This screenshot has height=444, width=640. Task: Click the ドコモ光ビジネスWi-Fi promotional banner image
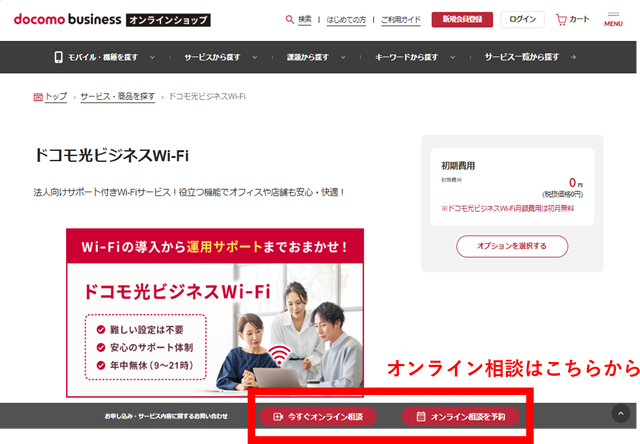[x=215, y=313]
